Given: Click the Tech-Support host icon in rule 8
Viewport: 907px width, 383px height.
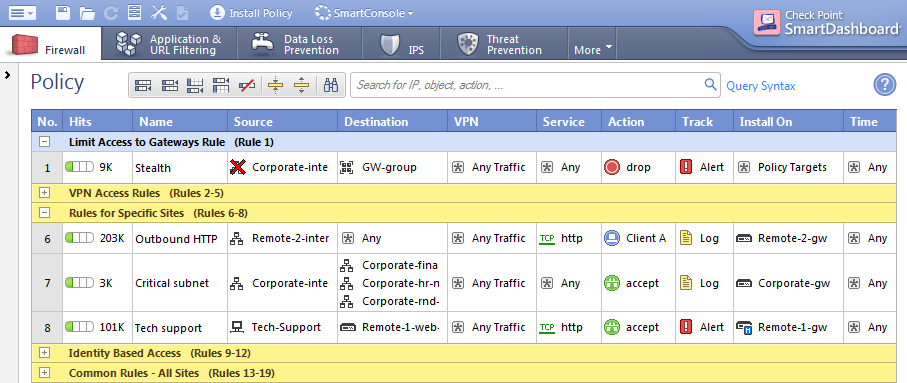Looking at the screenshot, I should click(236, 327).
